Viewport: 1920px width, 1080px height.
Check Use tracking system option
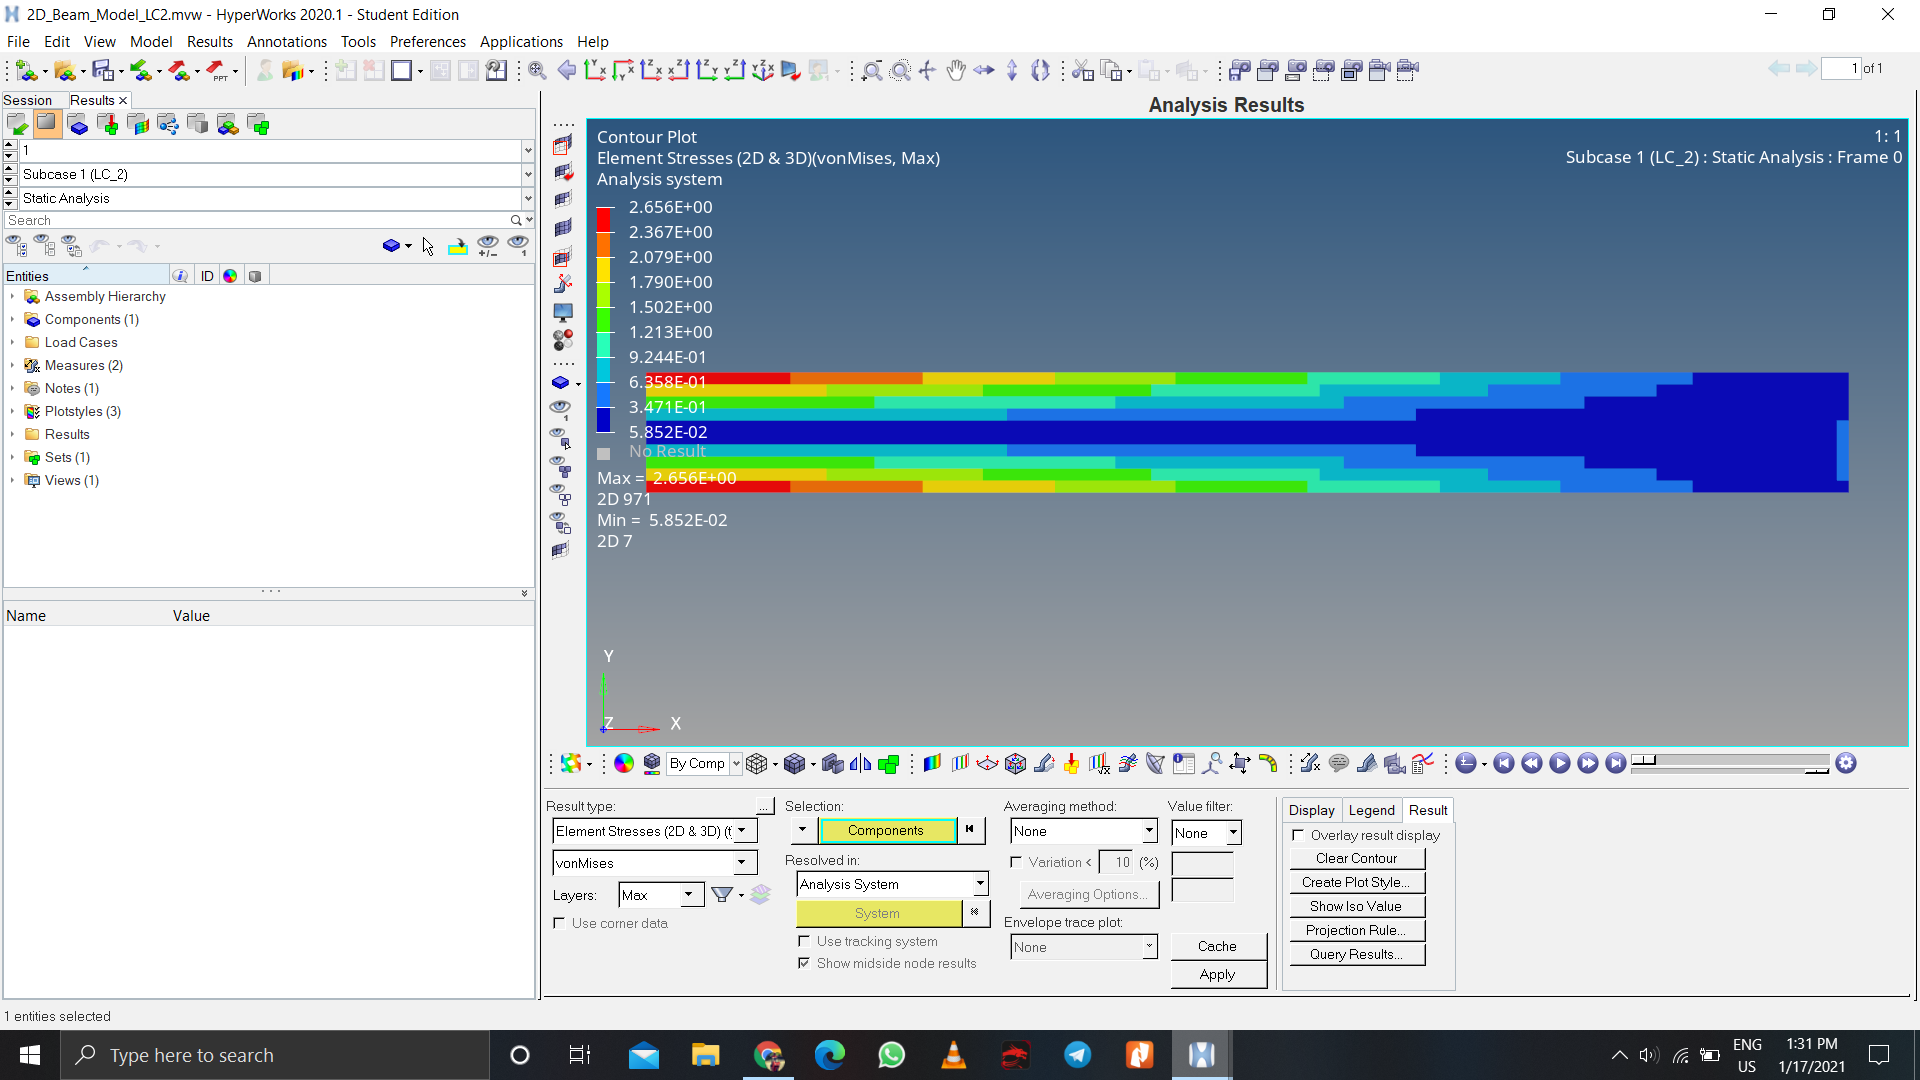pyautogui.click(x=804, y=941)
